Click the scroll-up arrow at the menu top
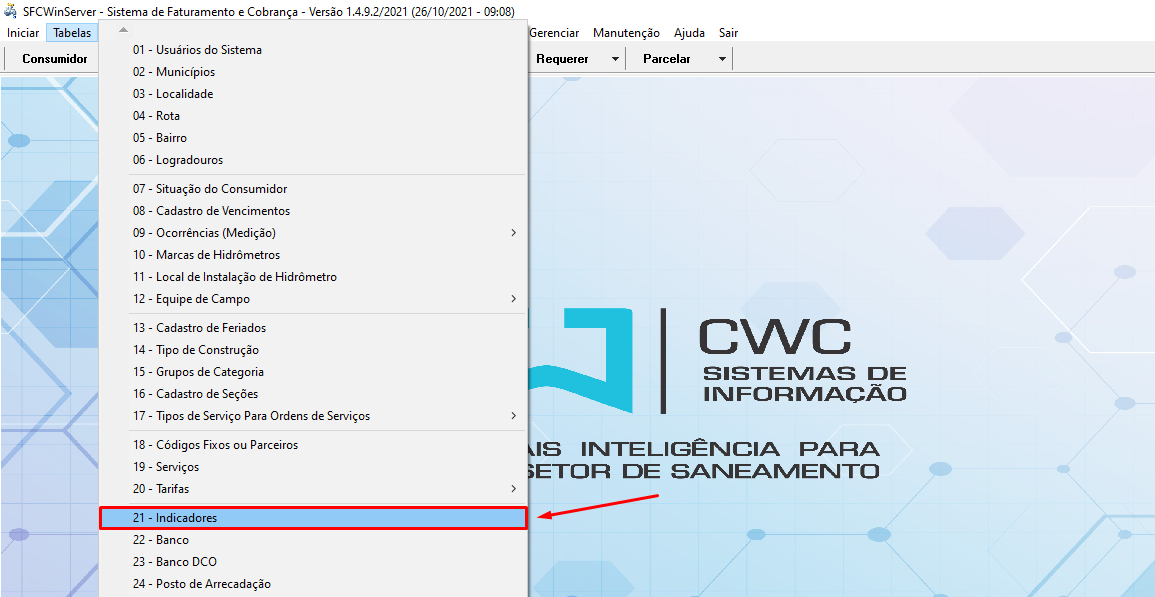This screenshot has height=597, width=1155. pos(122,29)
